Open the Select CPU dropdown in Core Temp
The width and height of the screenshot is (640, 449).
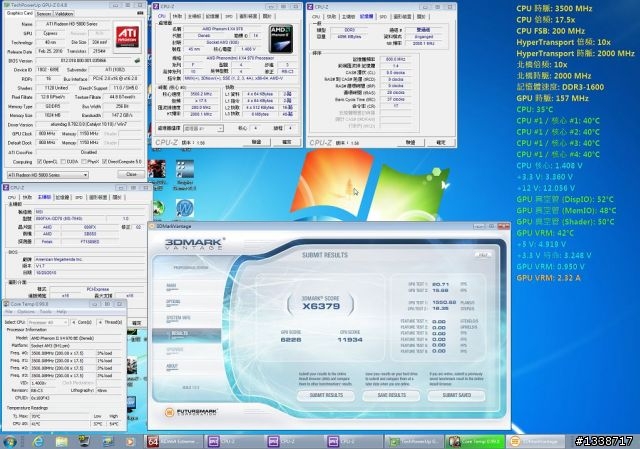[47, 322]
